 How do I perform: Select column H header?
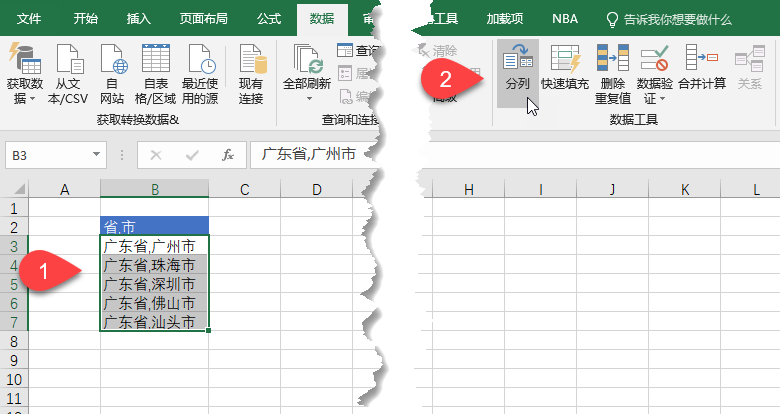pos(467,189)
